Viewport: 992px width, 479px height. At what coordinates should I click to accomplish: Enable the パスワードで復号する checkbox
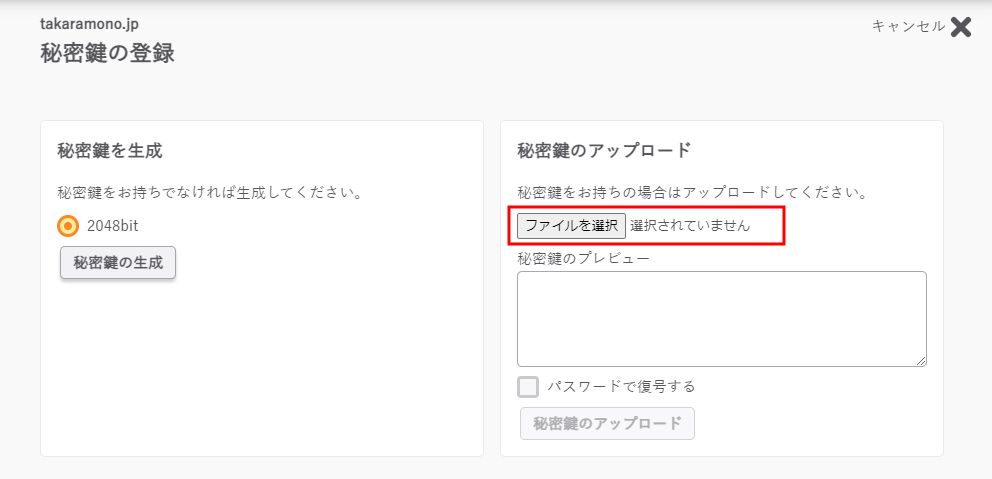528,387
